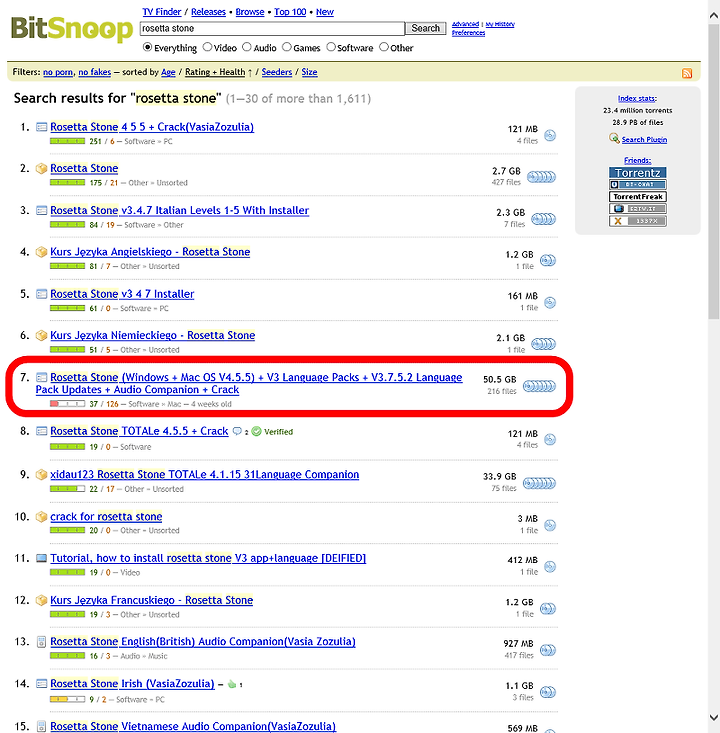The width and height of the screenshot is (720, 733).
Task: Click the BitSnoop logo
Action: (72, 29)
